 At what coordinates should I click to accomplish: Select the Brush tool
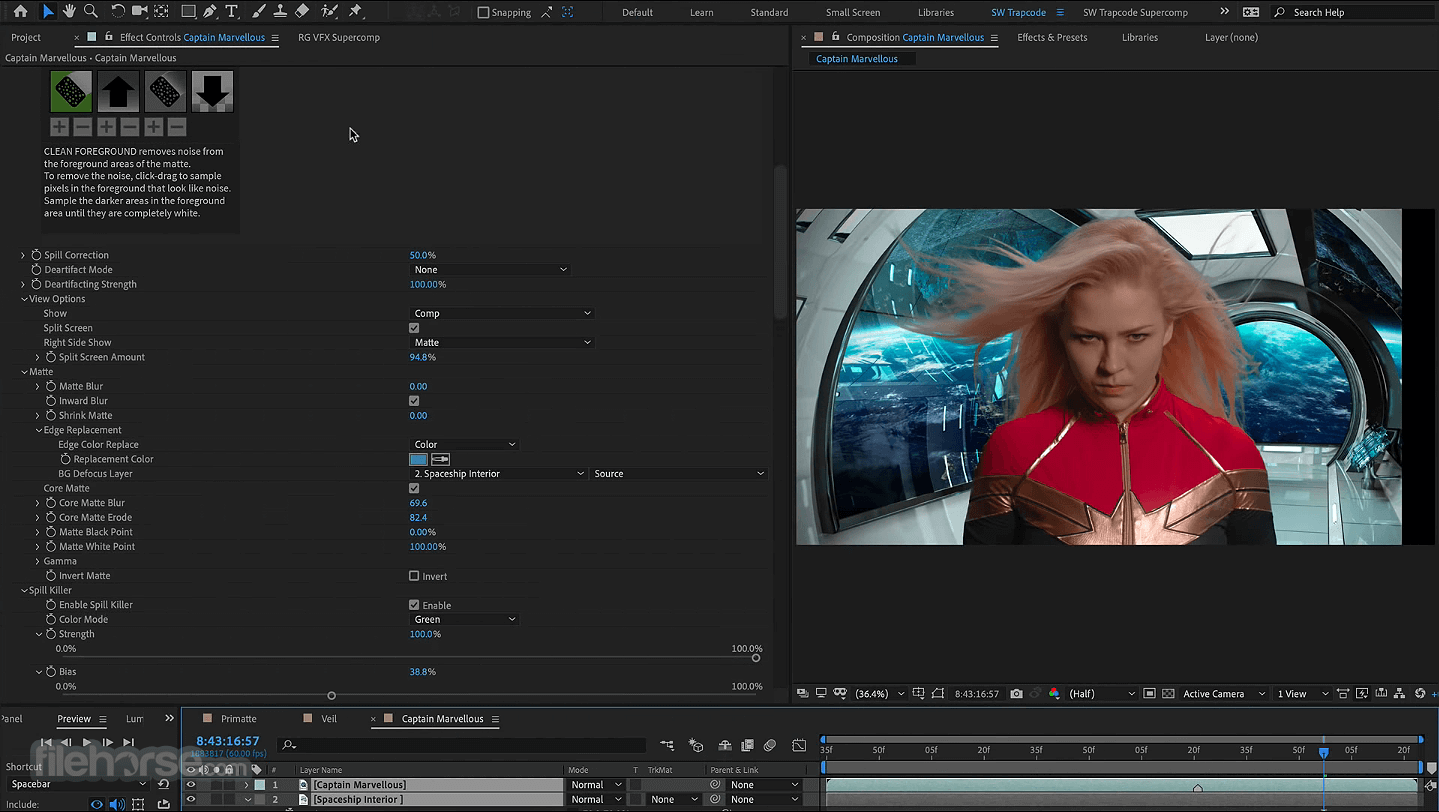point(259,12)
